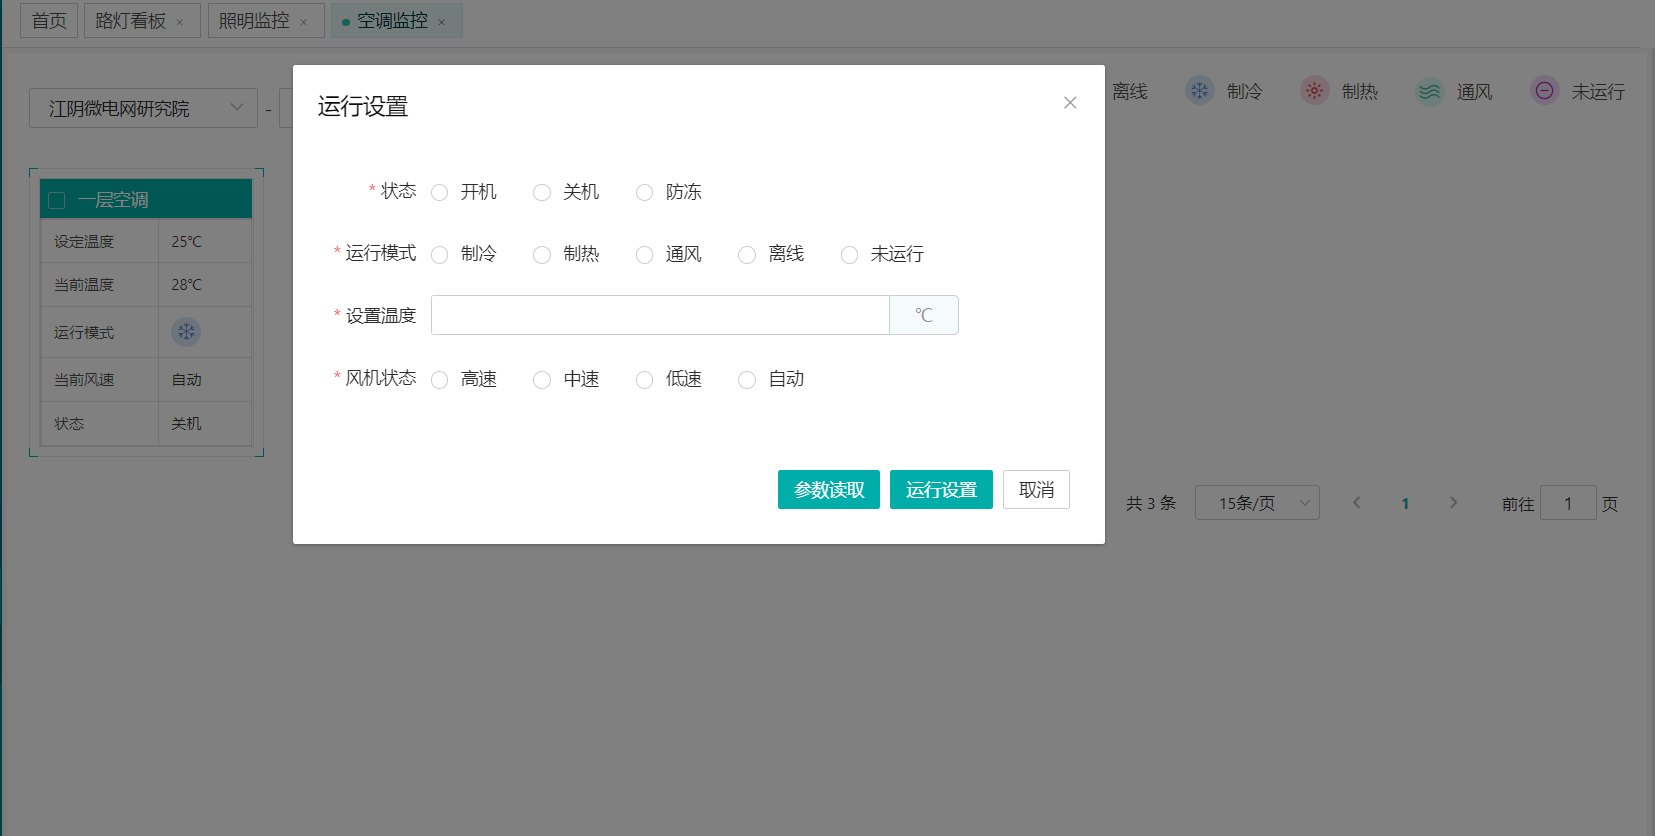Select the 开机 status radio button
The width and height of the screenshot is (1655, 836).
[440, 192]
